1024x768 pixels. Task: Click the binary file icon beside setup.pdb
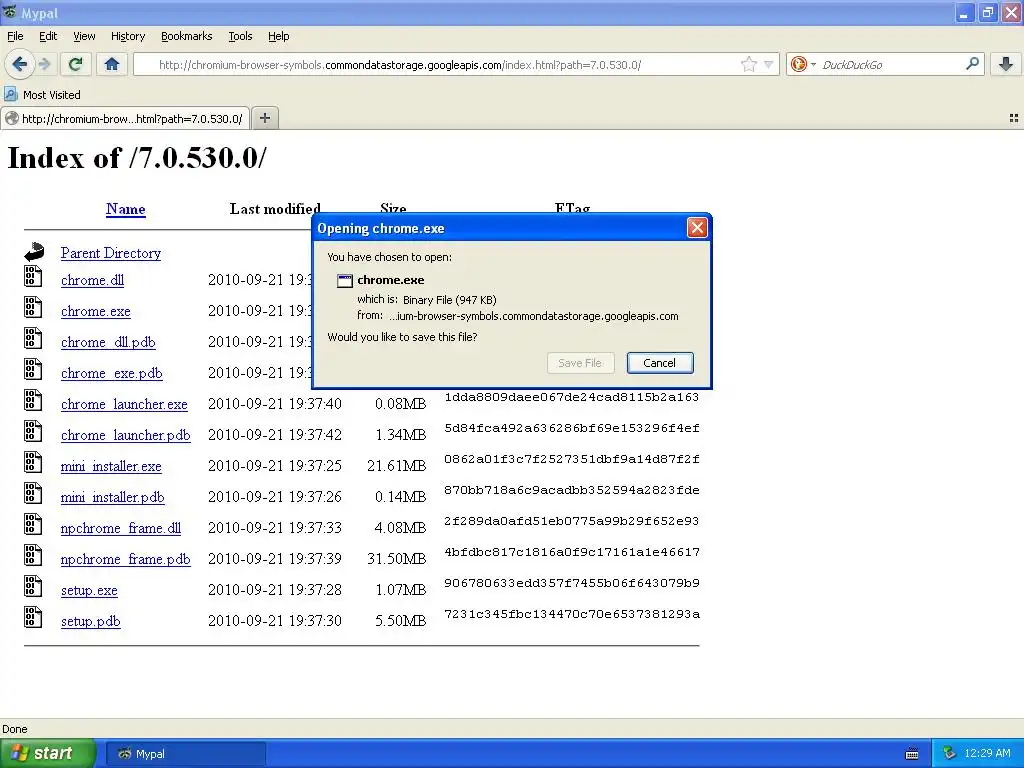coord(33,617)
